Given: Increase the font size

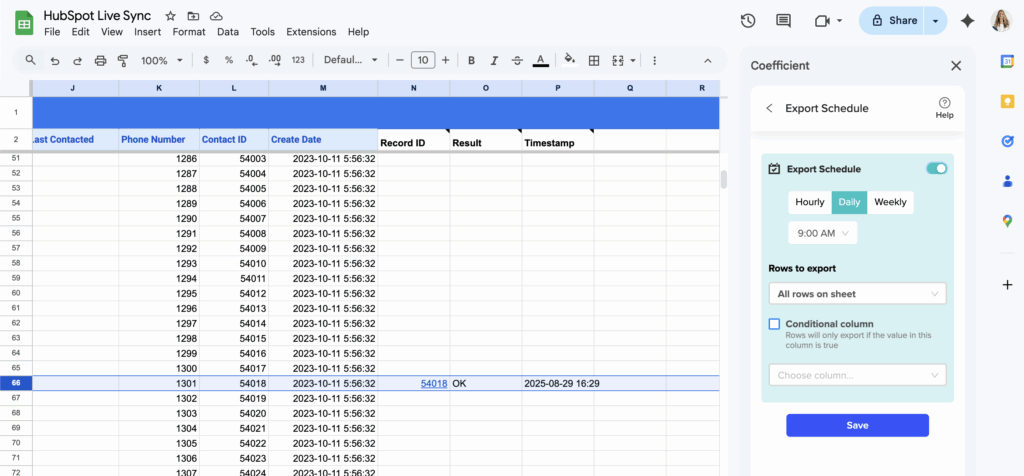Looking at the screenshot, I should pos(445,61).
